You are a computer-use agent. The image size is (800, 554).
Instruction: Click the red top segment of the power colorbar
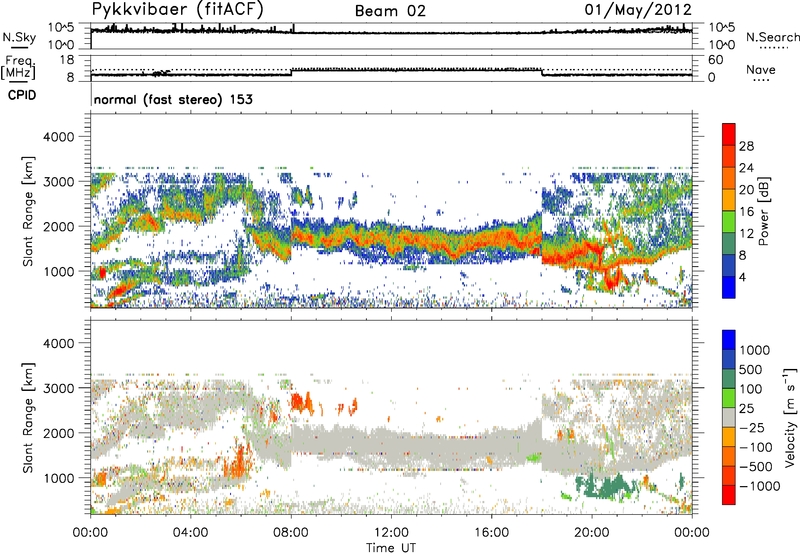pyautogui.click(x=729, y=135)
